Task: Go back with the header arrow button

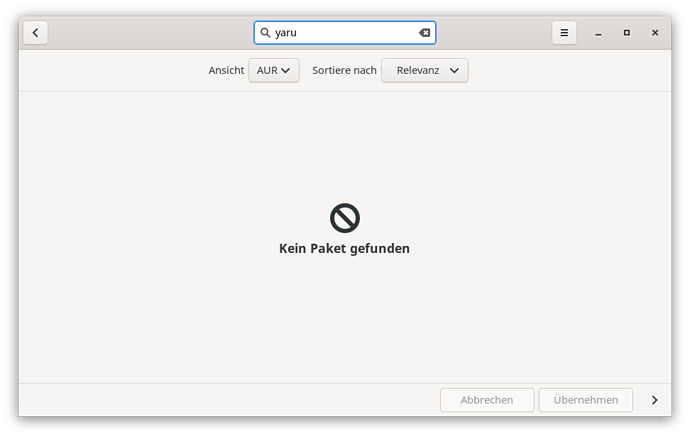Action: 35,33
